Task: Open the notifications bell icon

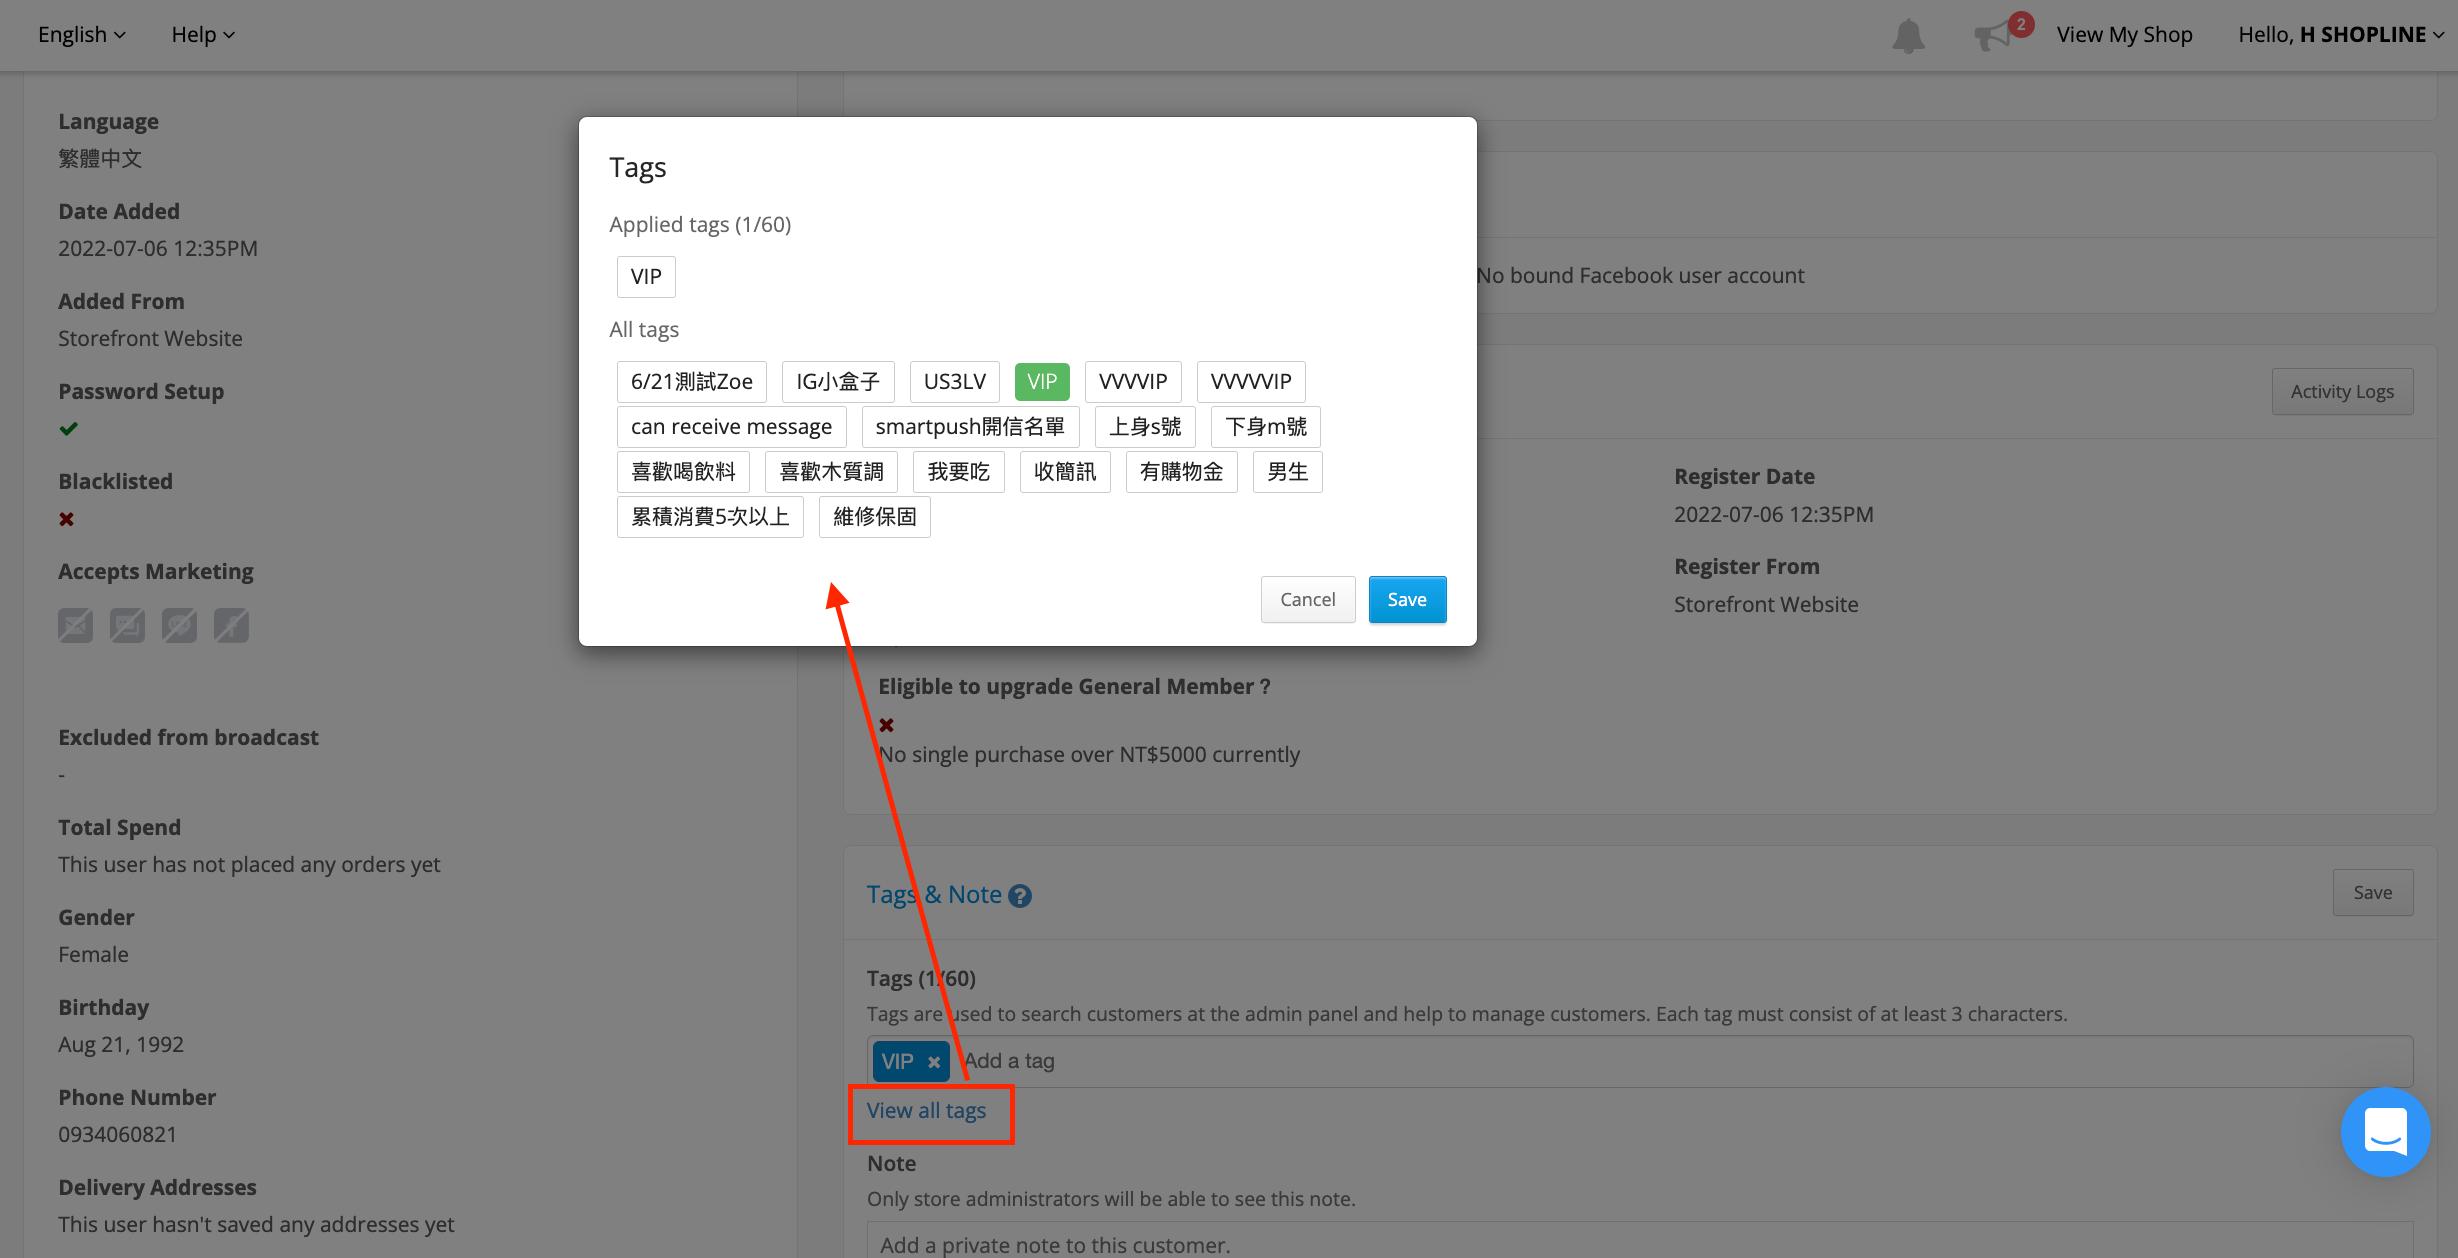Action: click(1908, 36)
